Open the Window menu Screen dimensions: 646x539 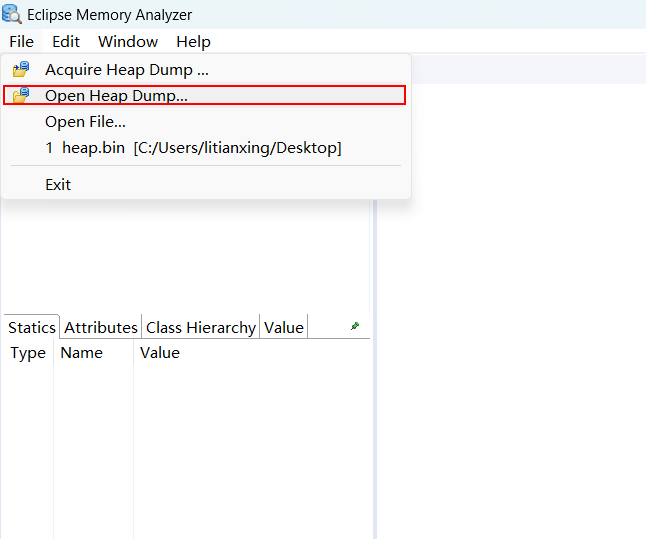point(128,42)
